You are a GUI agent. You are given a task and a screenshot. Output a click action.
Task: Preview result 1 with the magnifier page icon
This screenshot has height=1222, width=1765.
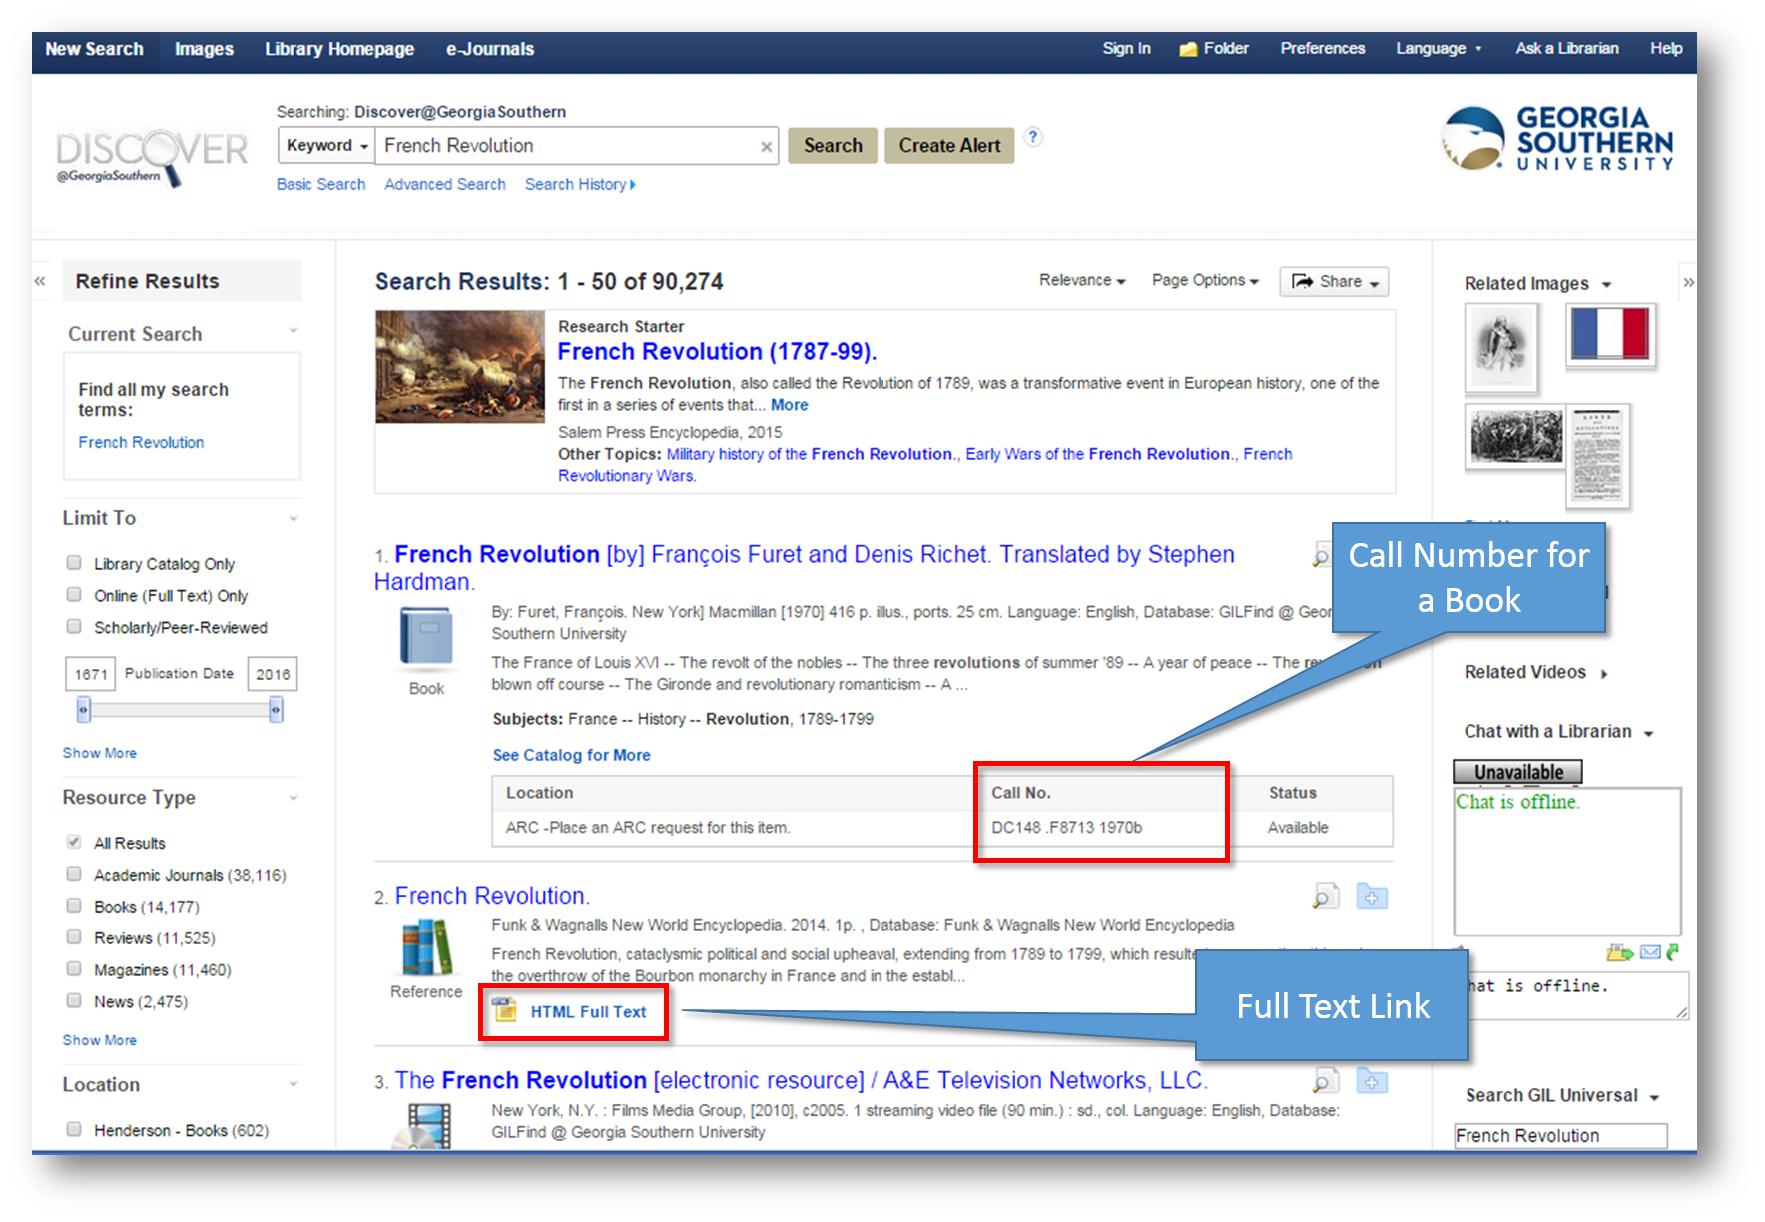coord(1322,556)
